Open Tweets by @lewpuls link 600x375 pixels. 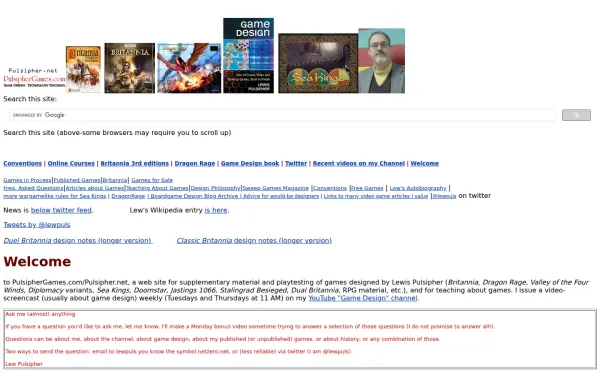pos(37,225)
